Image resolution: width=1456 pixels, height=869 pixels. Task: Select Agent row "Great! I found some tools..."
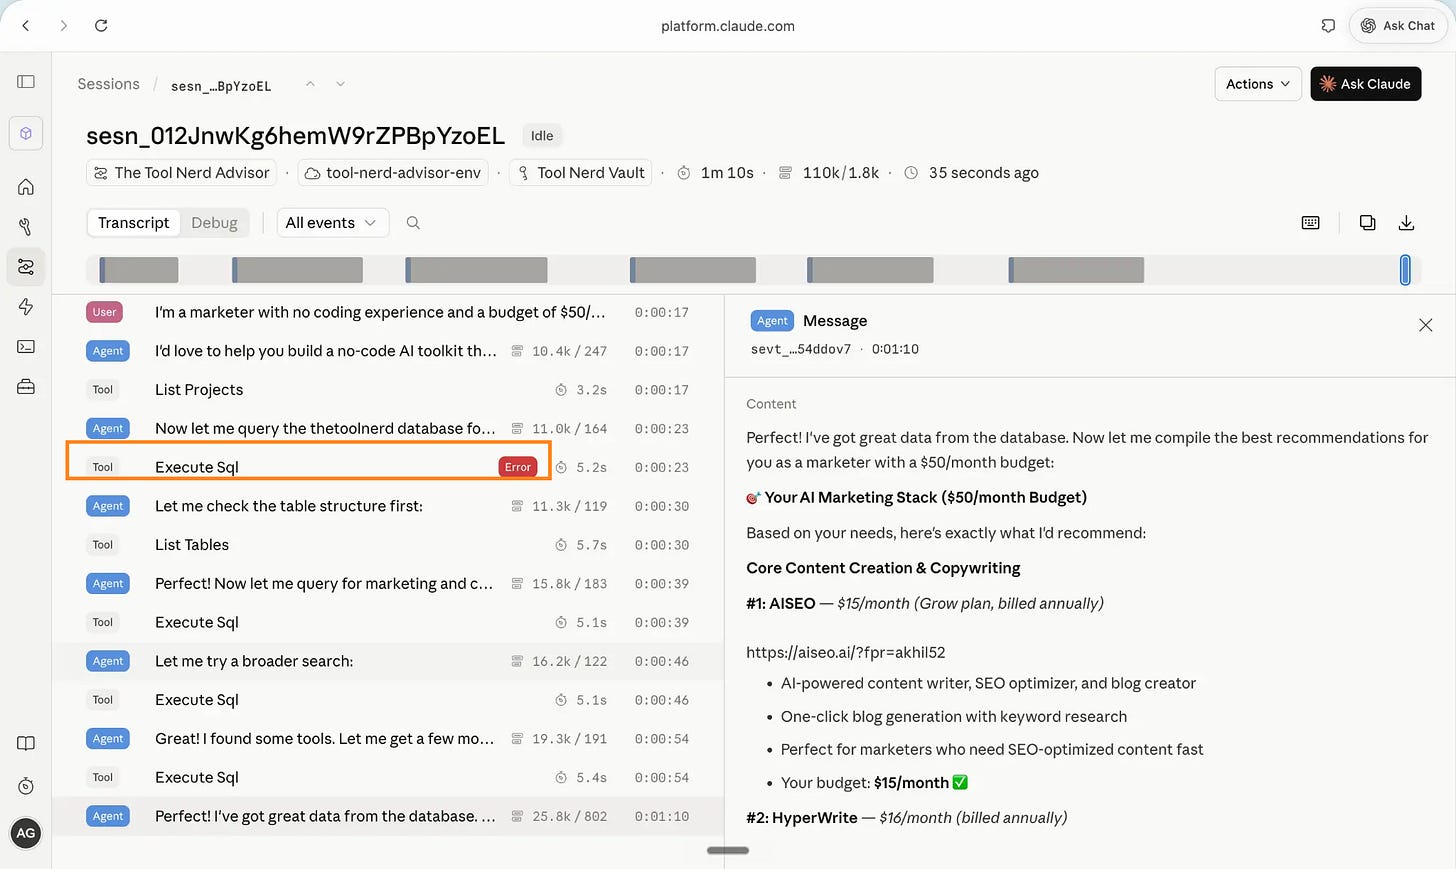[x=388, y=739]
